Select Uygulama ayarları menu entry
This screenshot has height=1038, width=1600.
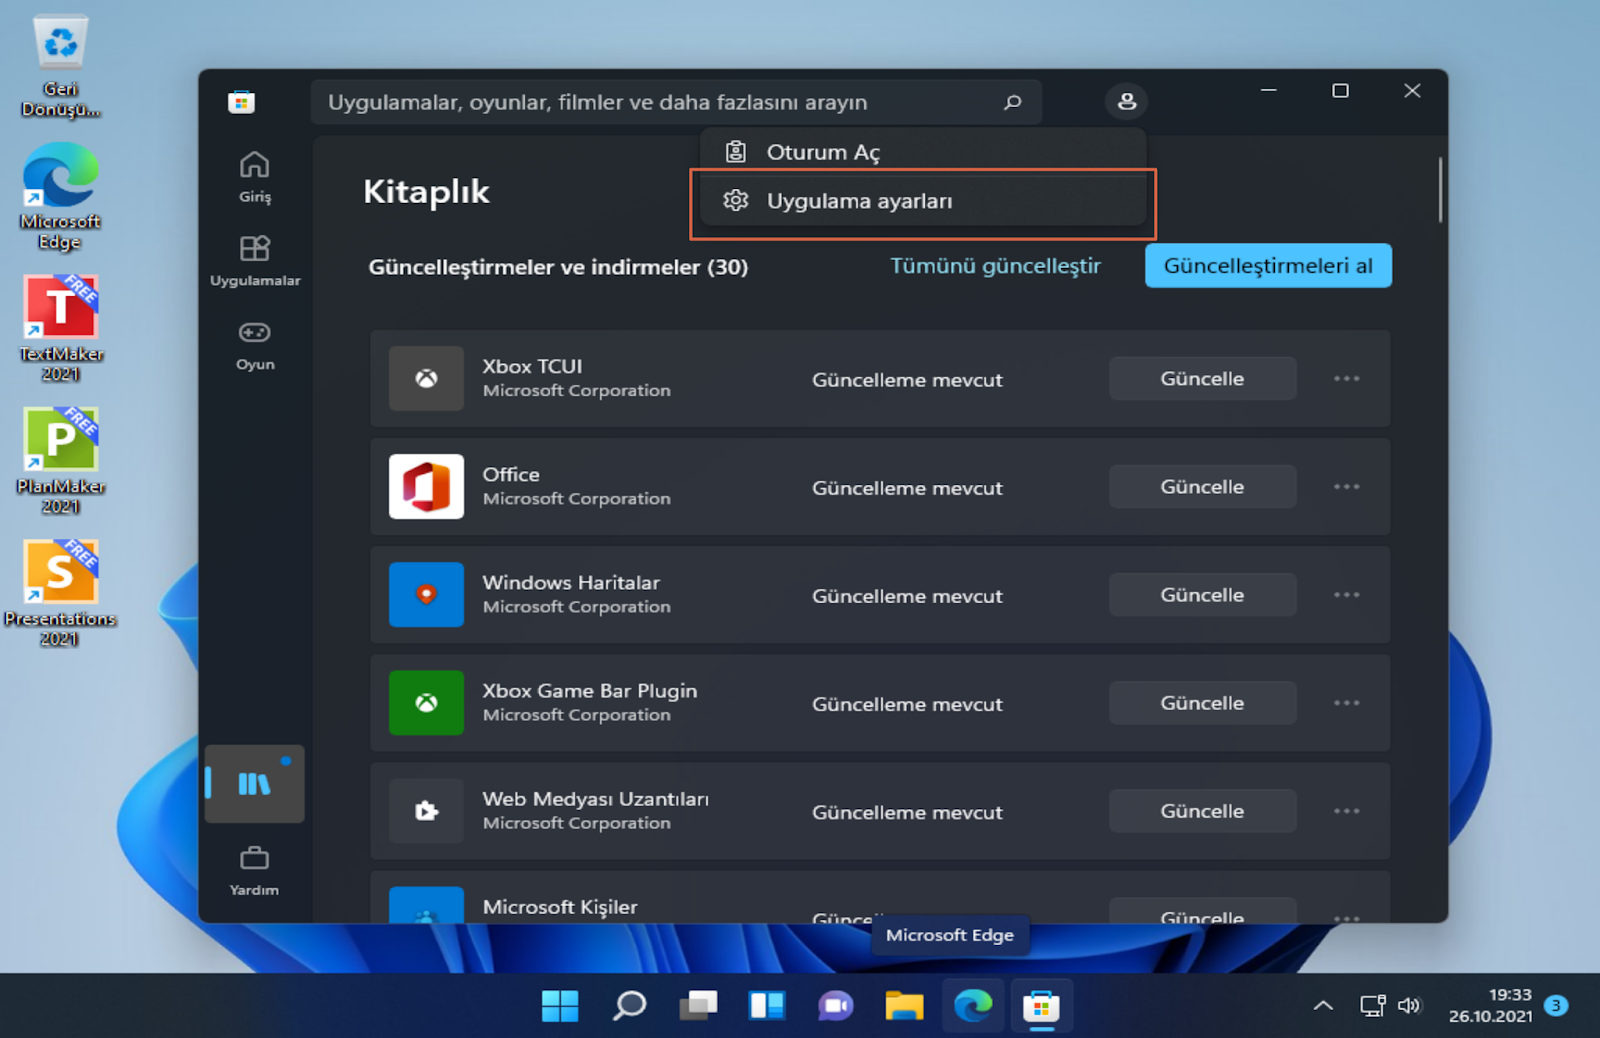[x=923, y=201]
